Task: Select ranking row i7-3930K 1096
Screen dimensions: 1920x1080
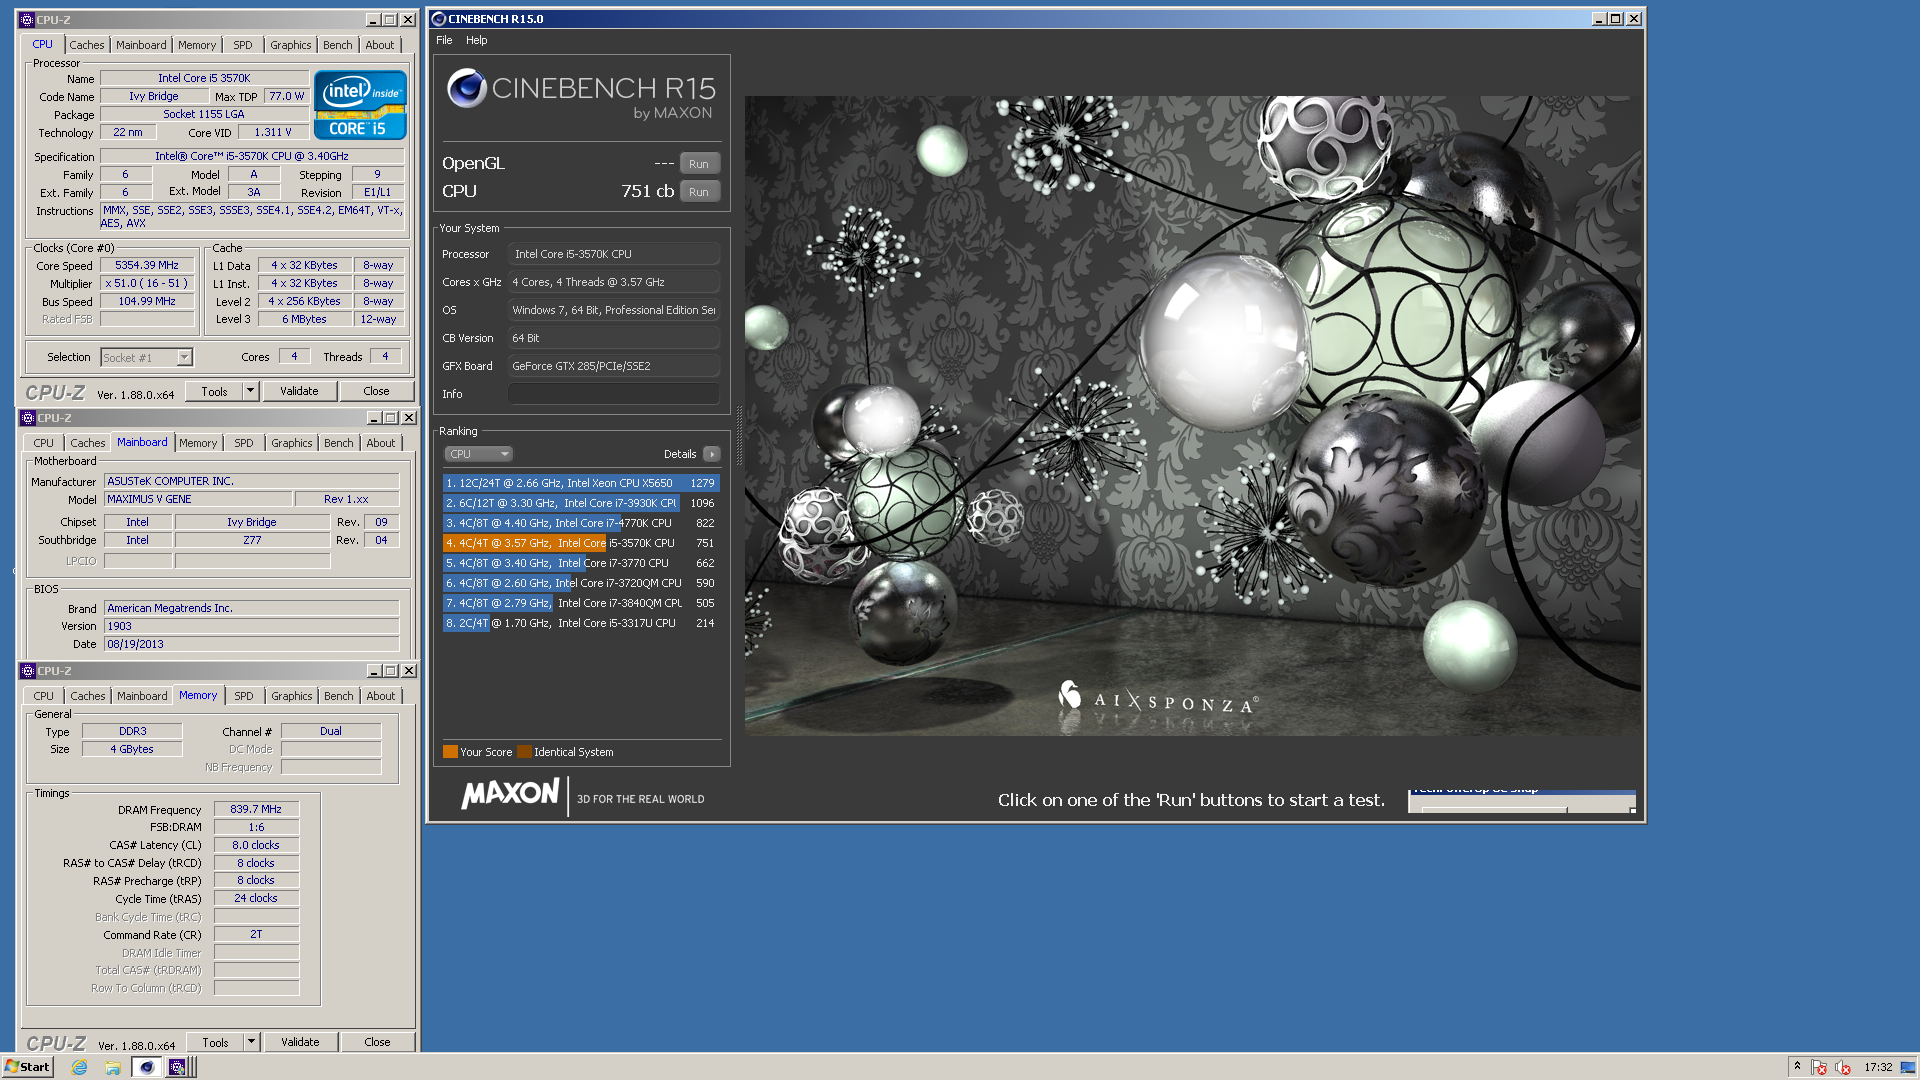Action: 581,503
